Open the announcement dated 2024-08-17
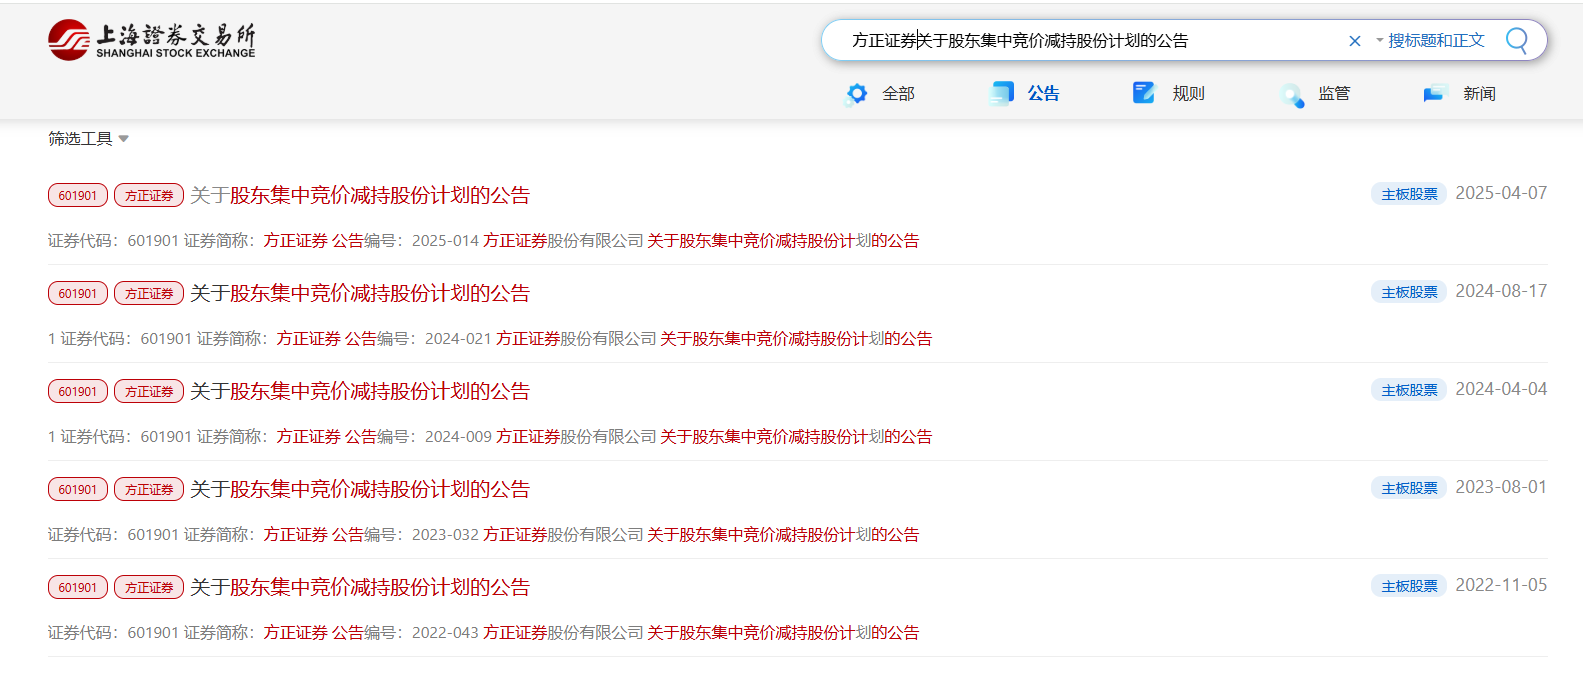The image size is (1583, 683). click(x=360, y=293)
